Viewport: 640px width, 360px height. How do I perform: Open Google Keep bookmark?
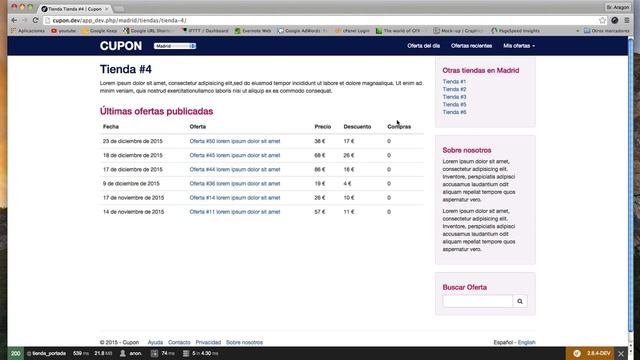click(100, 31)
